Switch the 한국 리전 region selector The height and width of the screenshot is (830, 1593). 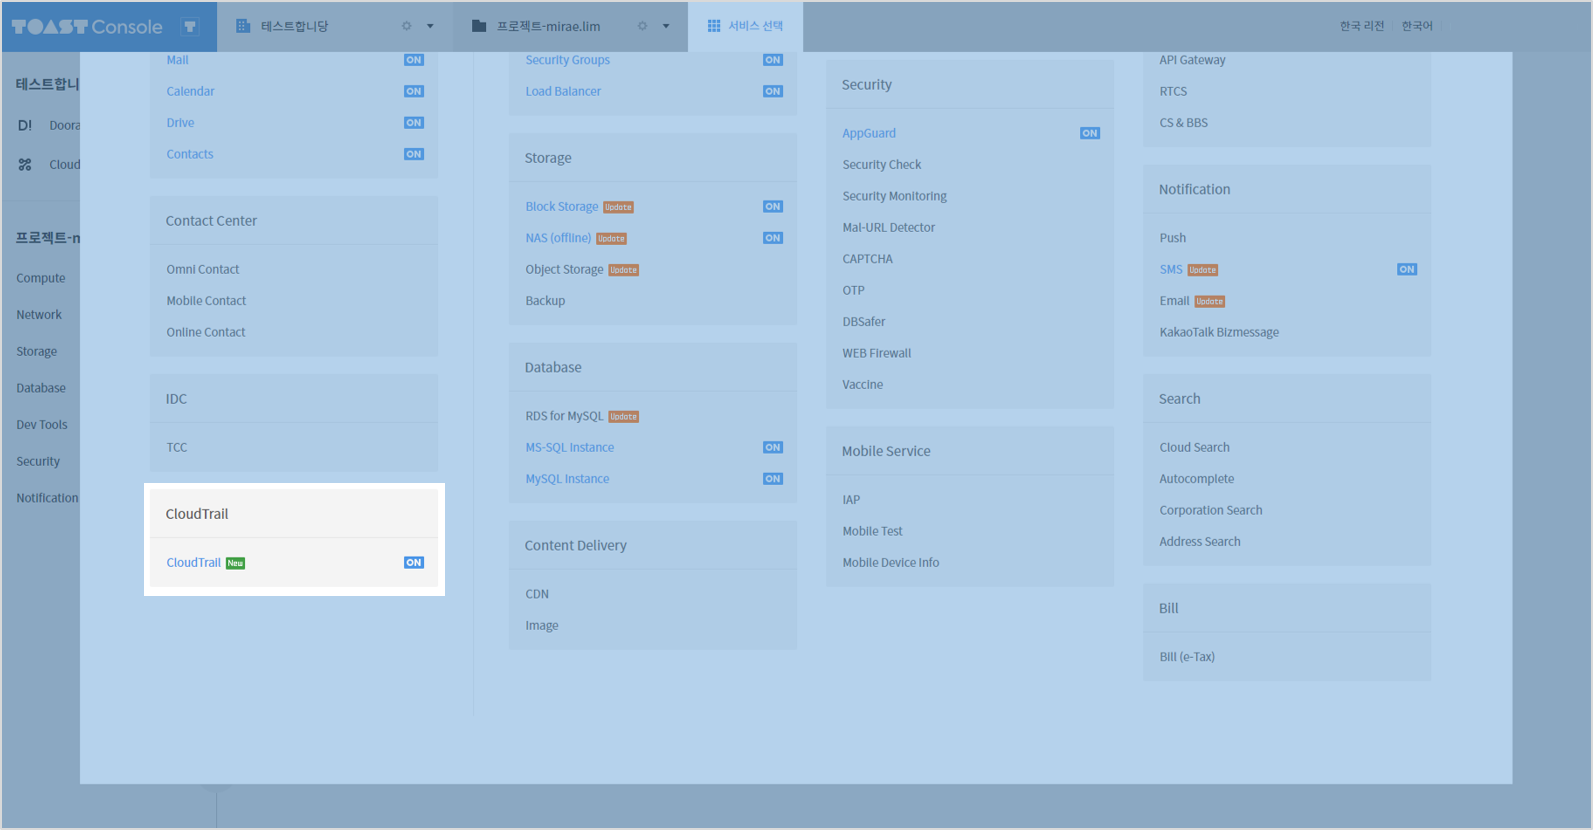(1362, 26)
